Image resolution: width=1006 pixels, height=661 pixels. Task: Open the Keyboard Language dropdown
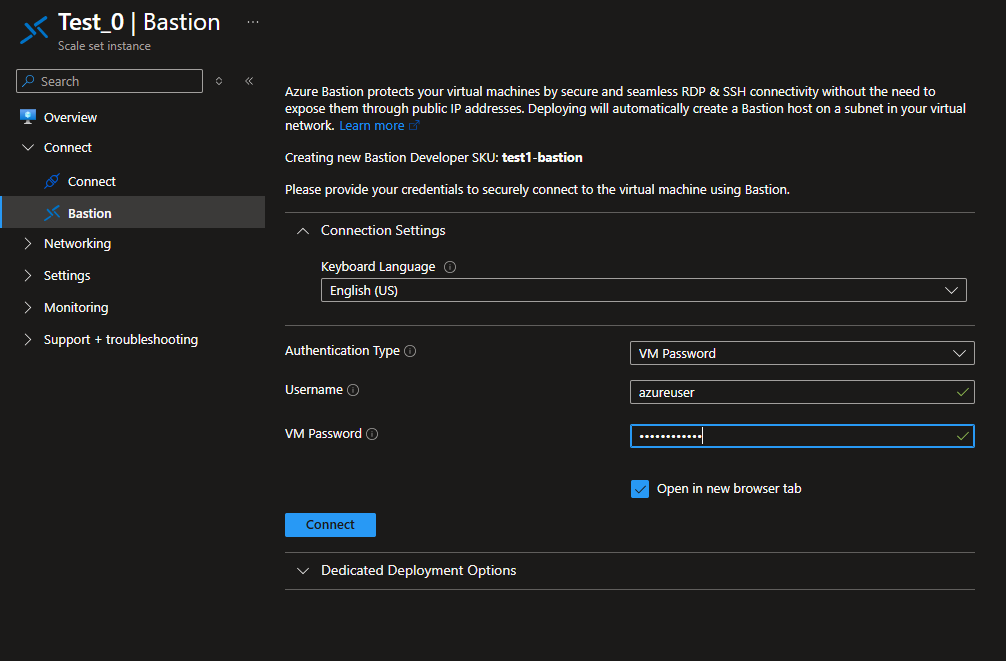tap(644, 290)
